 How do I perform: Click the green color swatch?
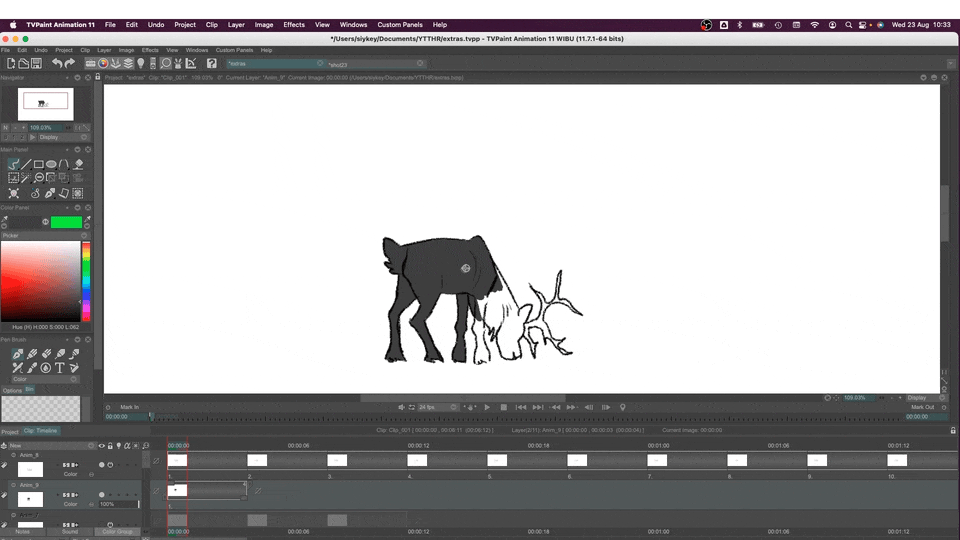pos(66,222)
